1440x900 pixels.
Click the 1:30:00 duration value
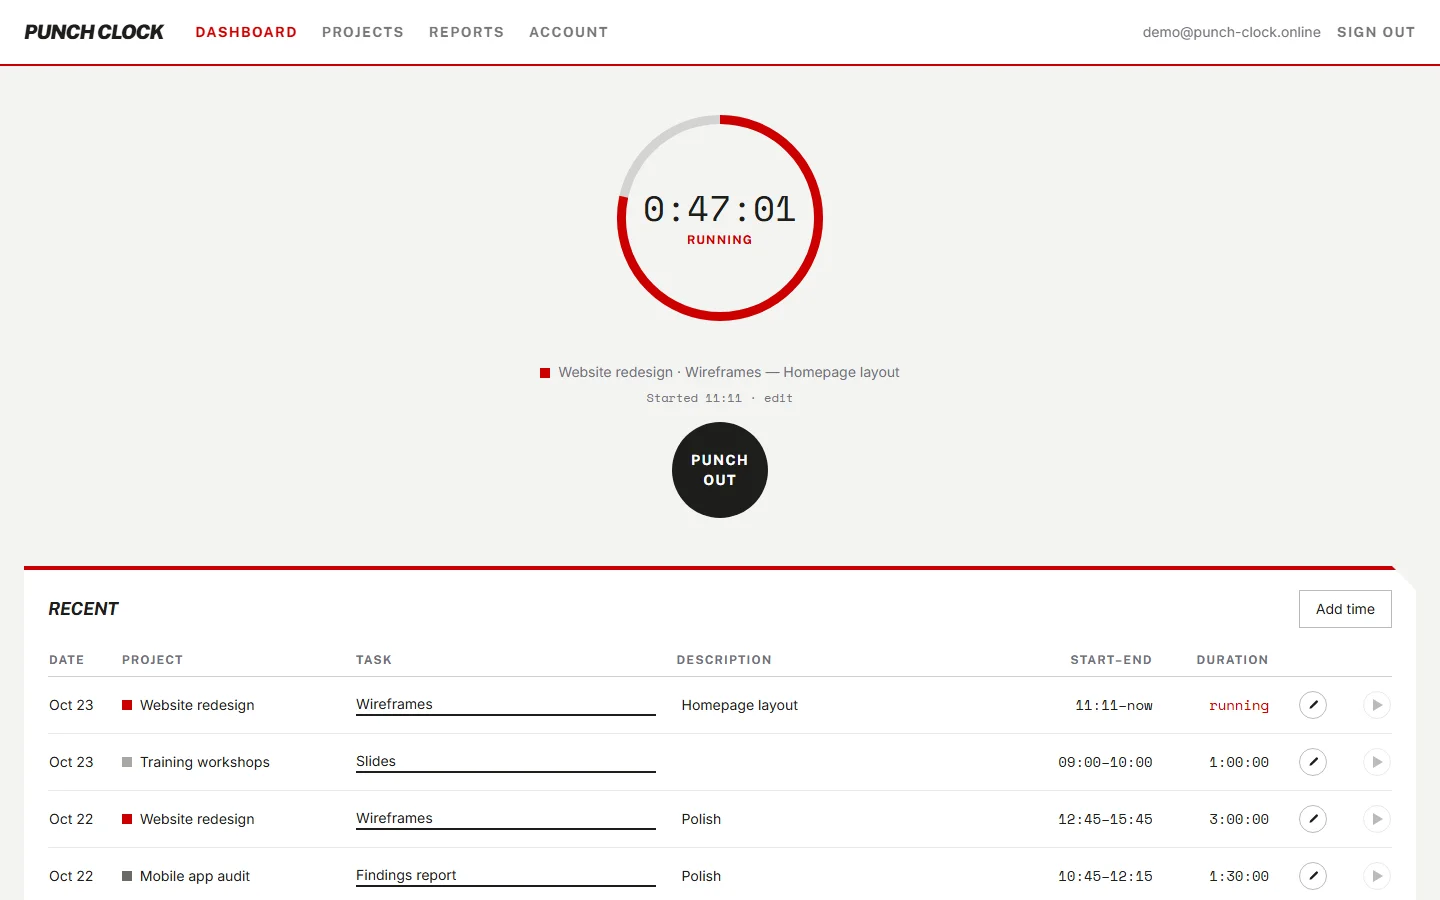point(1239,876)
